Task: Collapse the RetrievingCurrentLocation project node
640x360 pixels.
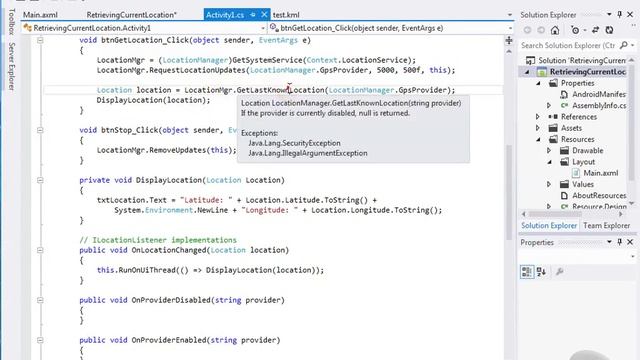Action: 527,72
